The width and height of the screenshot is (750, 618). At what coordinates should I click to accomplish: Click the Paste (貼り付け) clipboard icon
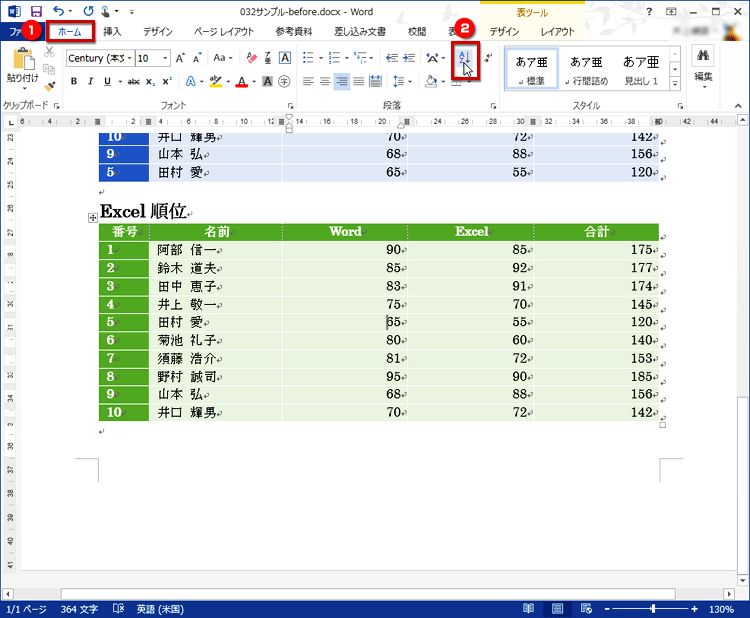[x=23, y=59]
